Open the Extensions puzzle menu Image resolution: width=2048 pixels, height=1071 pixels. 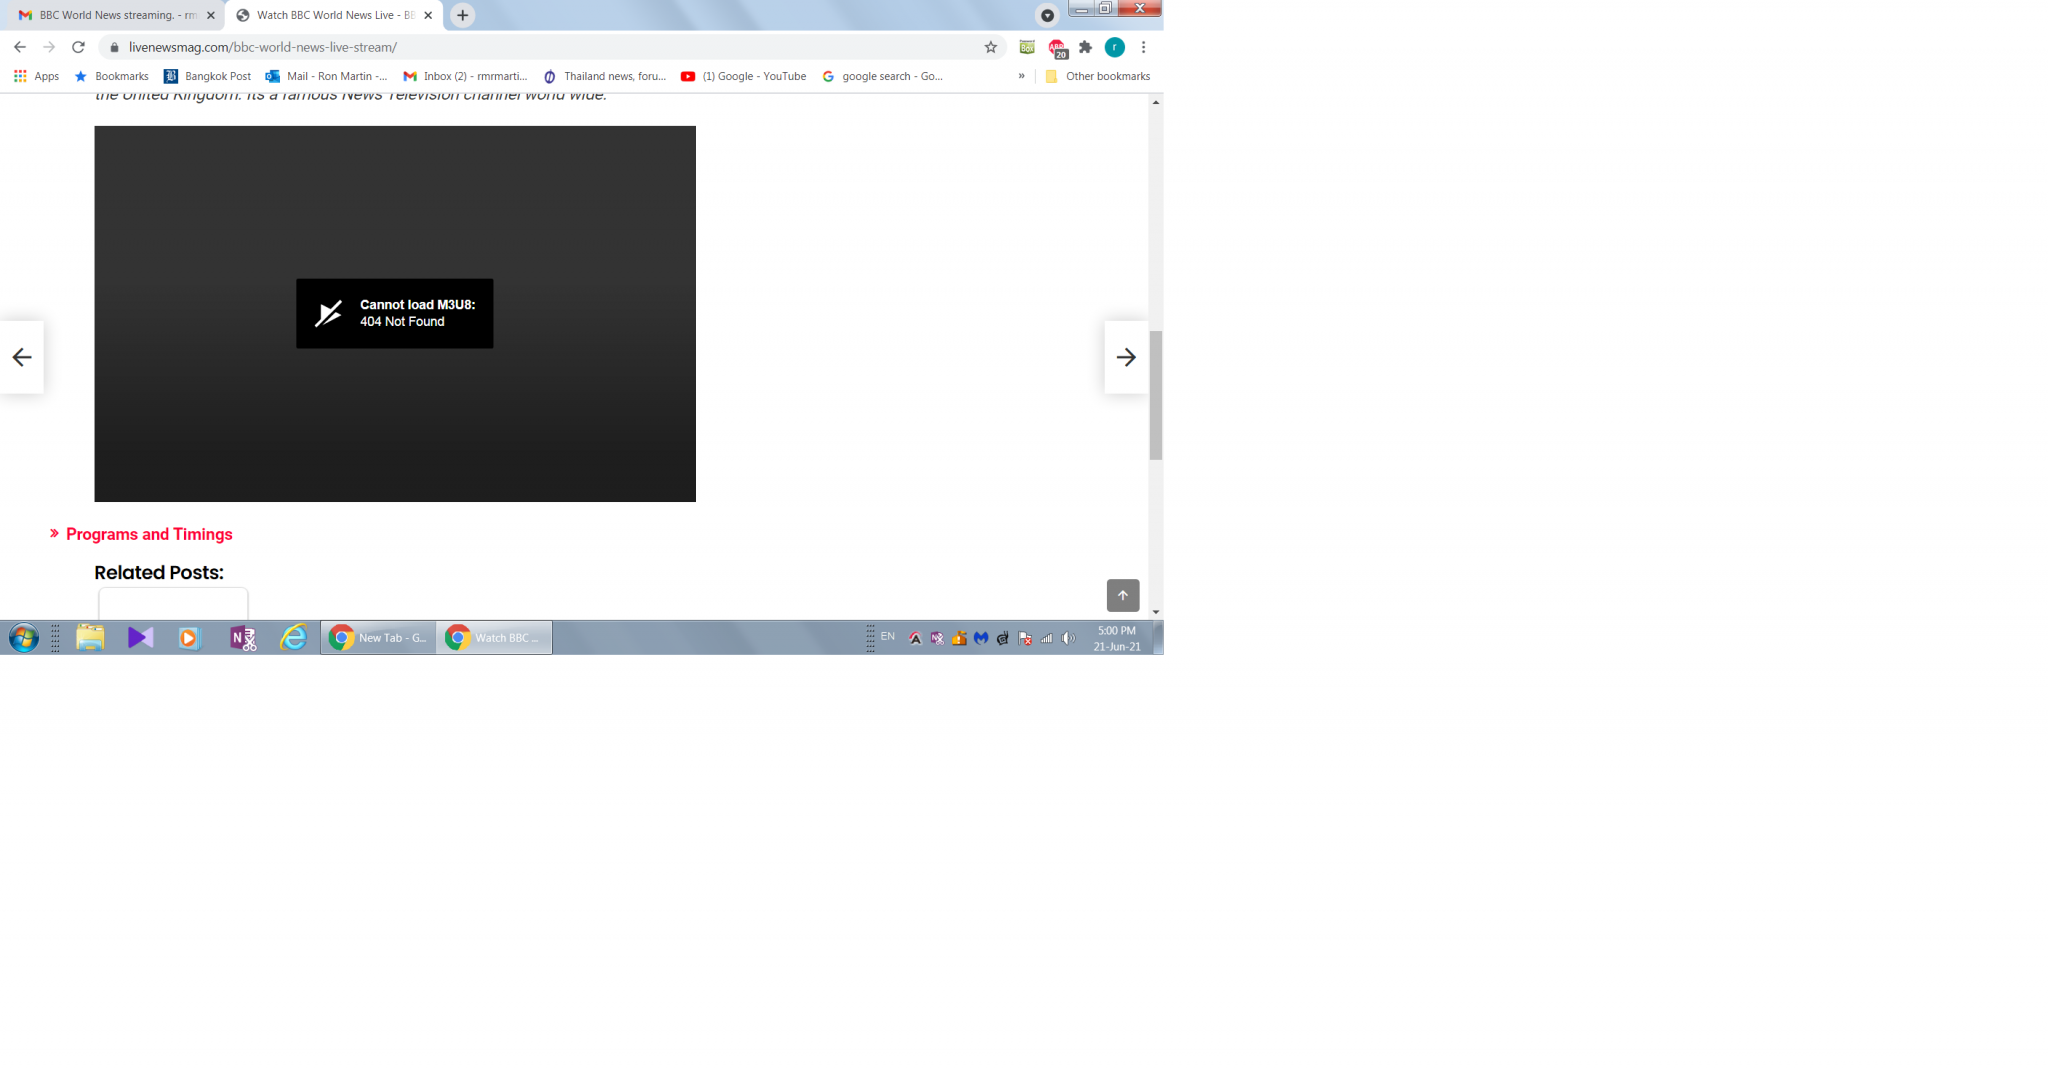pos(1086,47)
